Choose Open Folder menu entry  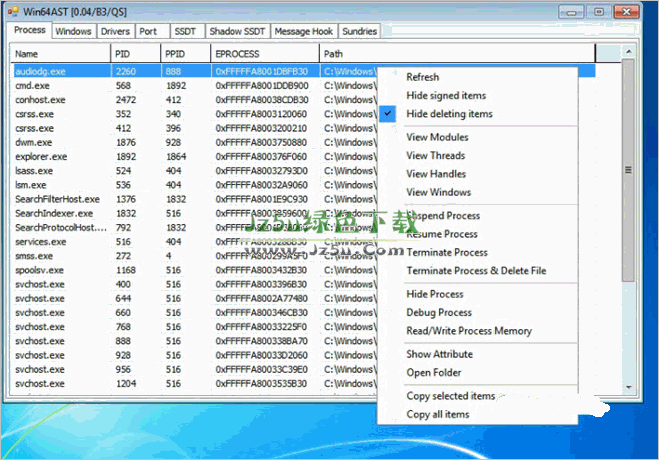coord(477,373)
